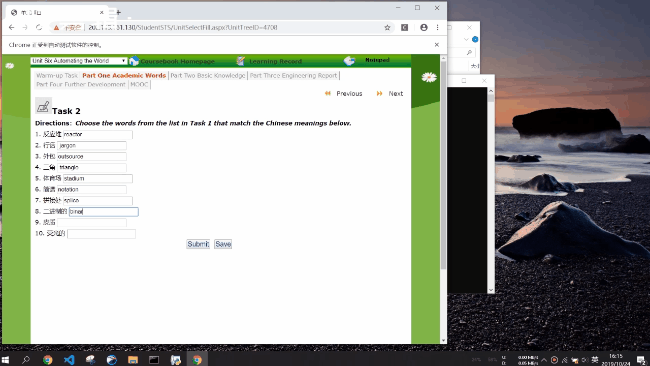
Task: Open the MOOC tab
Action: [x=139, y=85]
